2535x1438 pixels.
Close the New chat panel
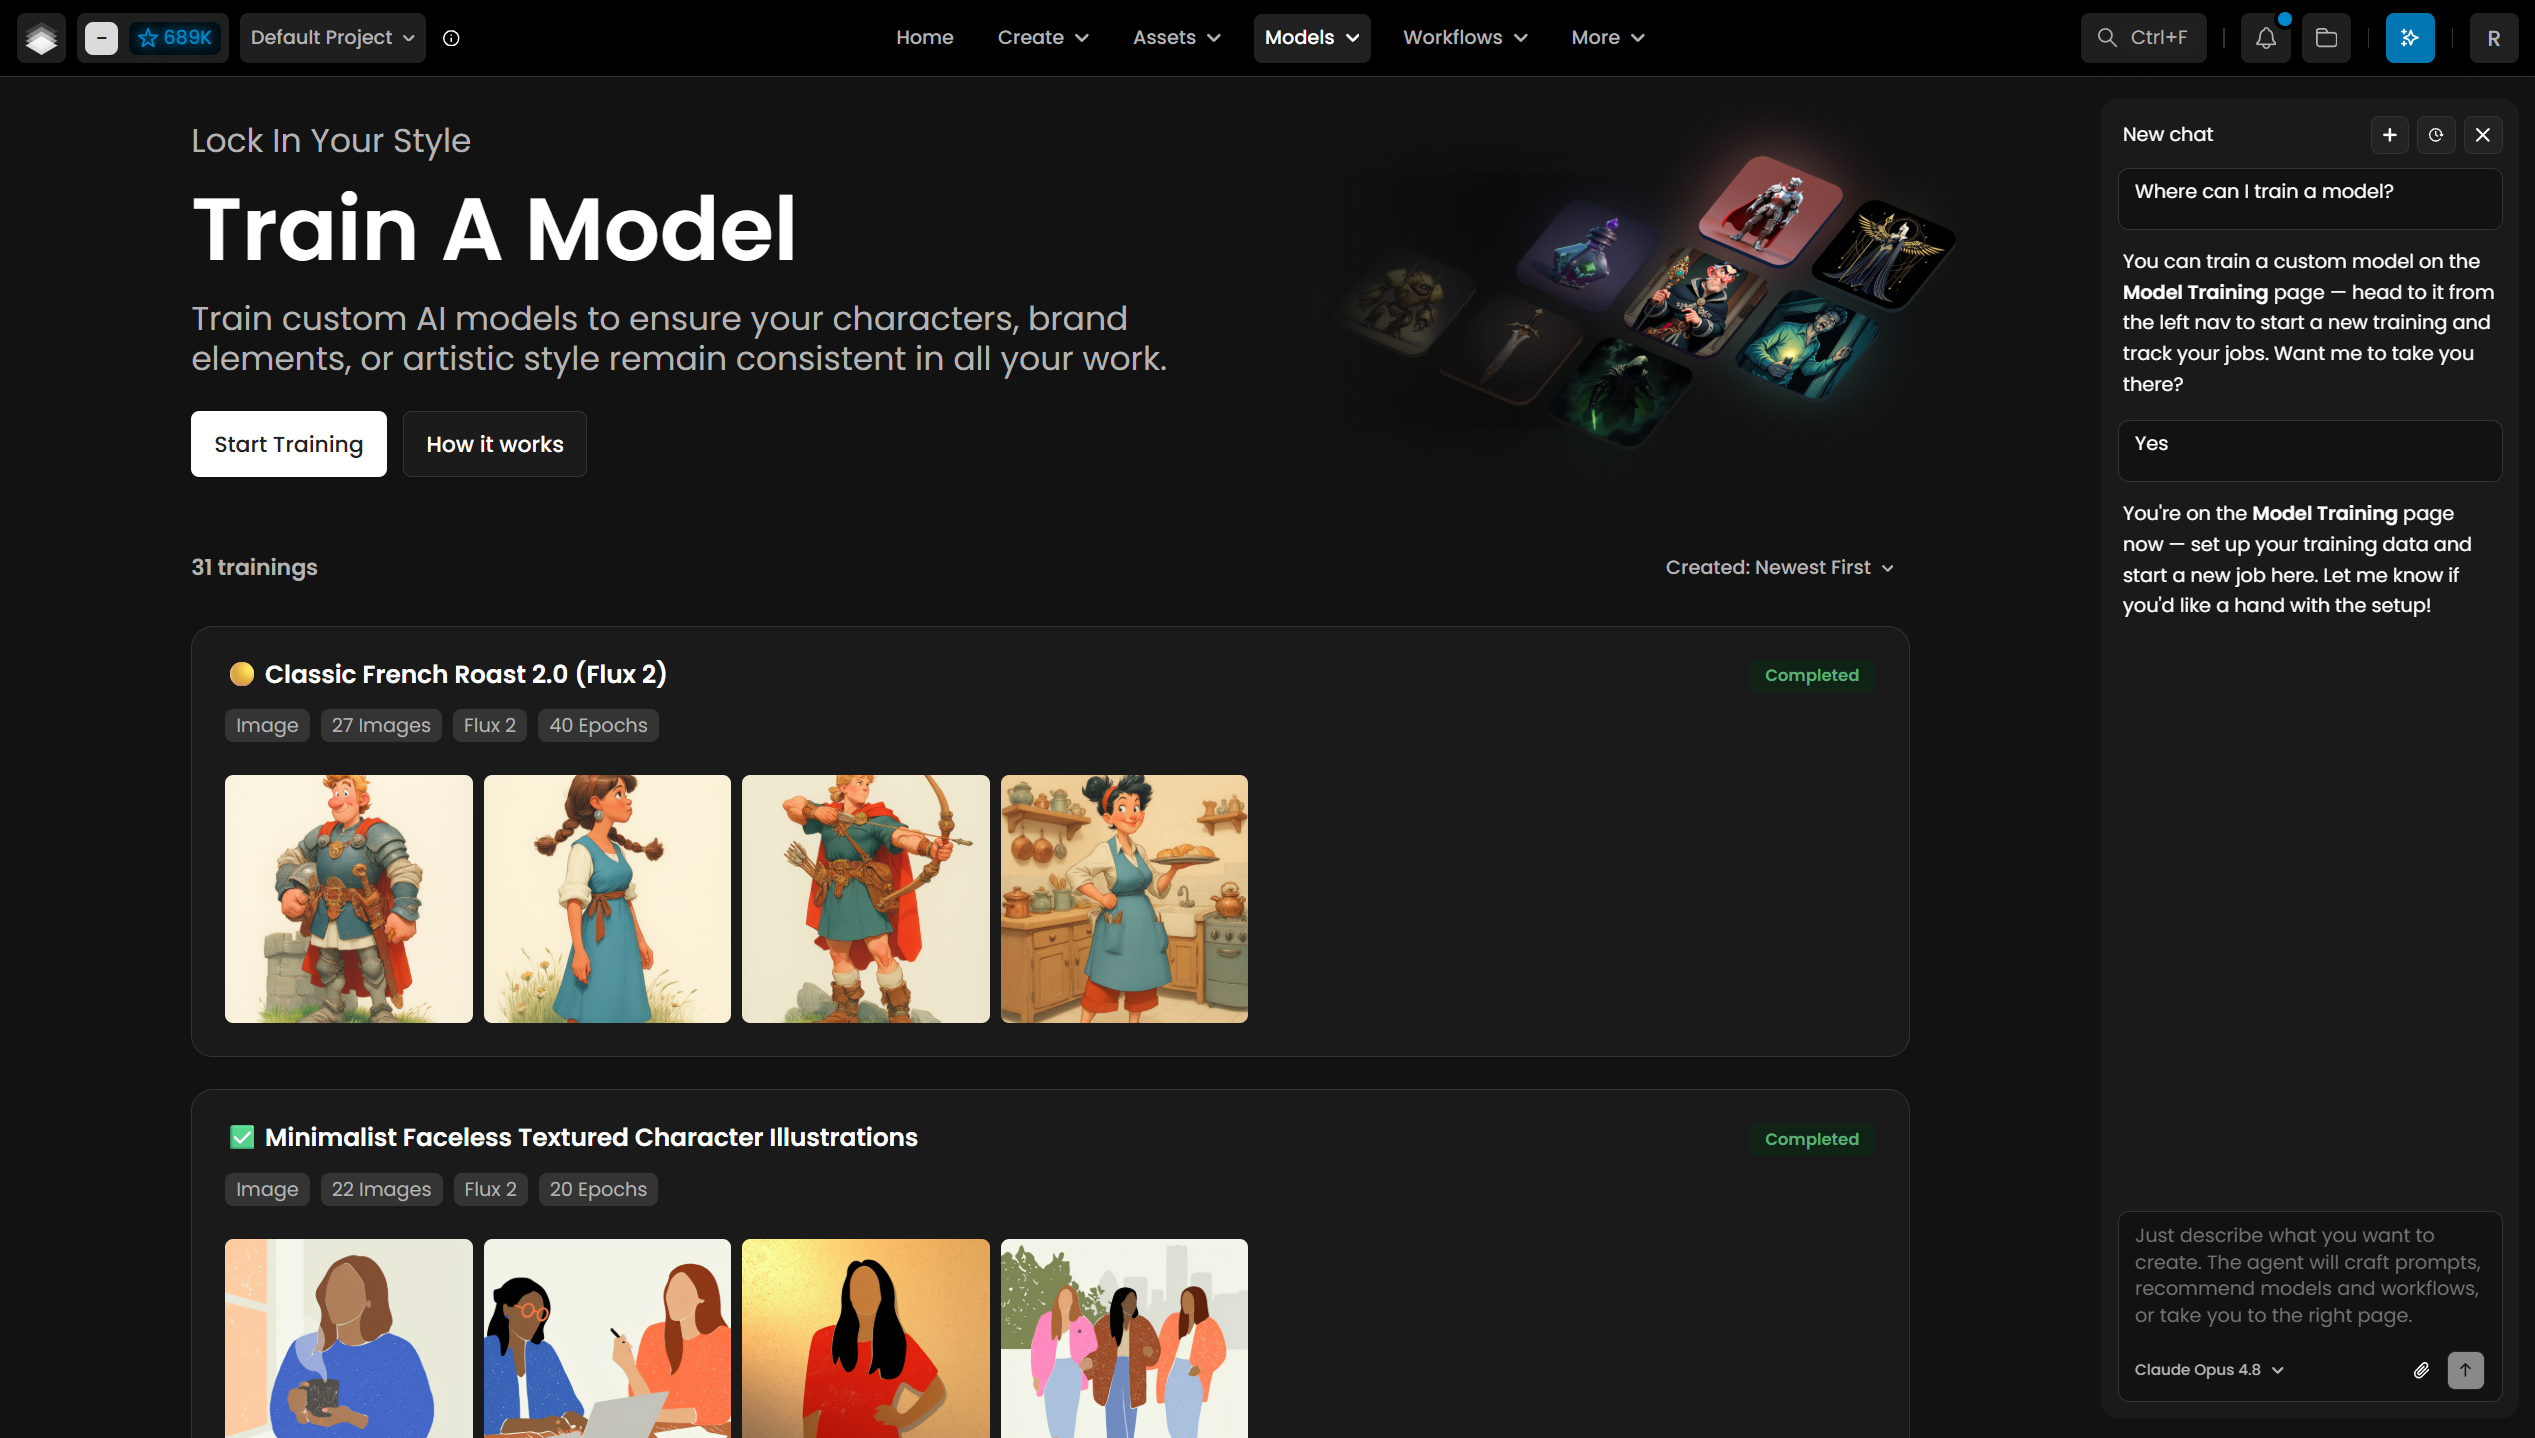(x=2483, y=135)
